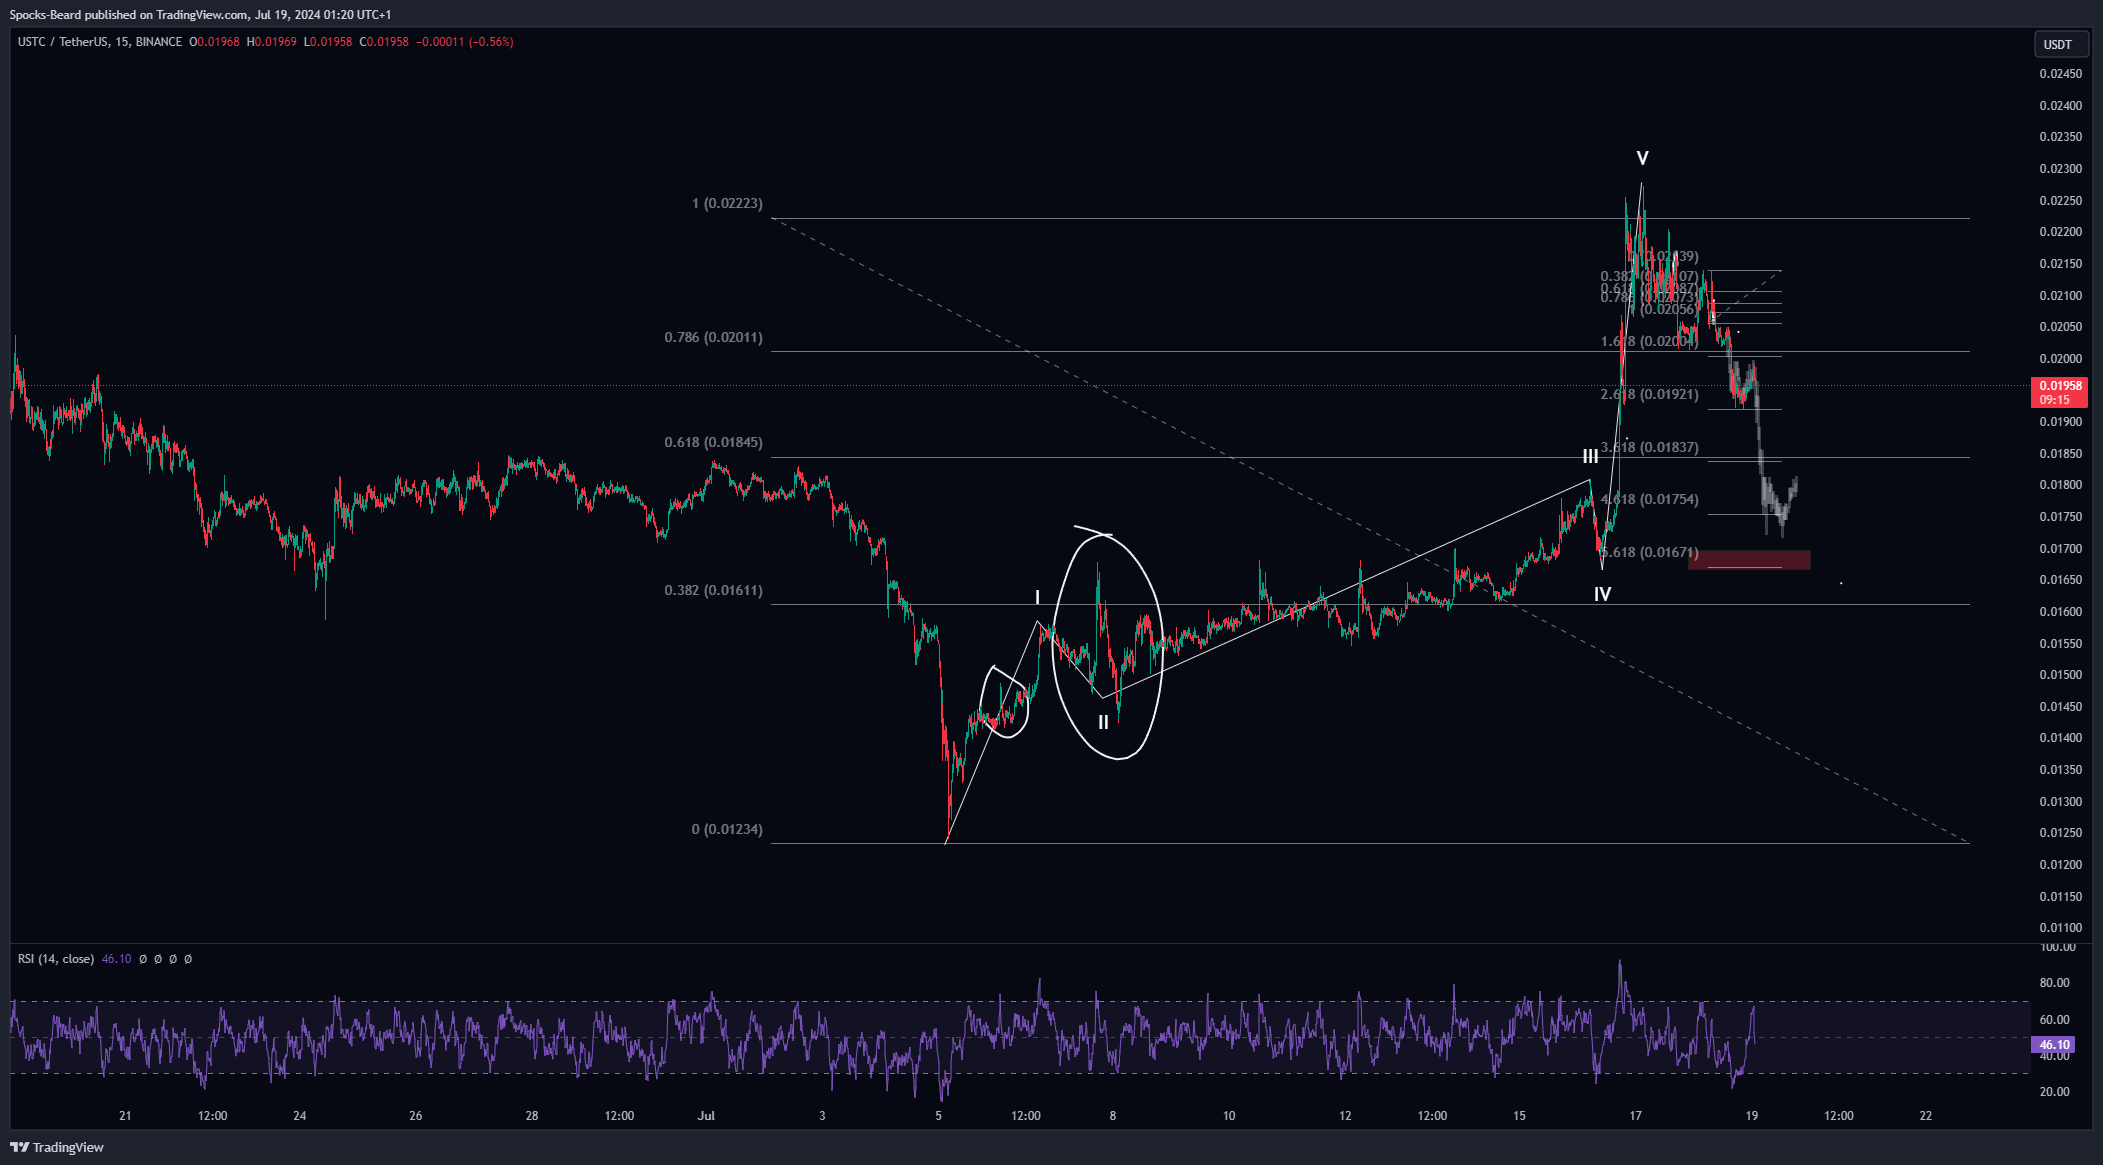Screen dimensions: 2103x1165
Task: Click the 0.01100 price axis label
Action: pos(2060,928)
